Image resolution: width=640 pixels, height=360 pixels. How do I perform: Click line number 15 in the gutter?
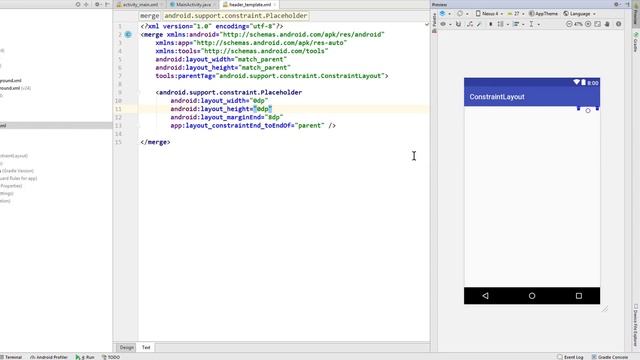coord(118,142)
